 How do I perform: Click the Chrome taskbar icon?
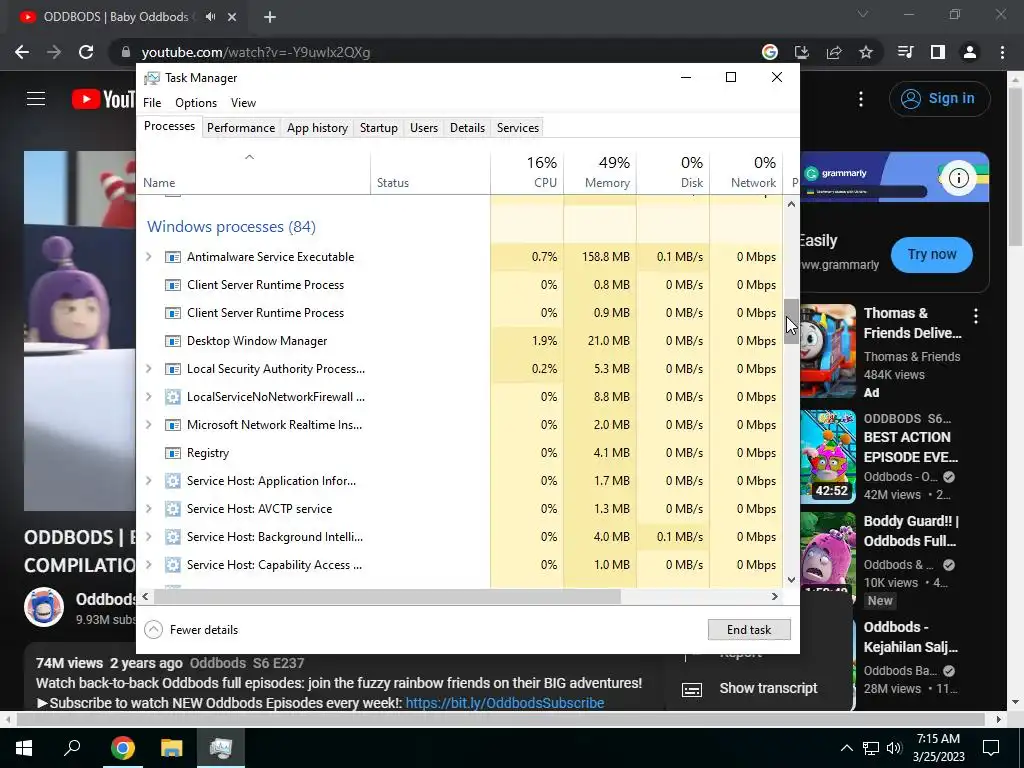tap(122, 748)
